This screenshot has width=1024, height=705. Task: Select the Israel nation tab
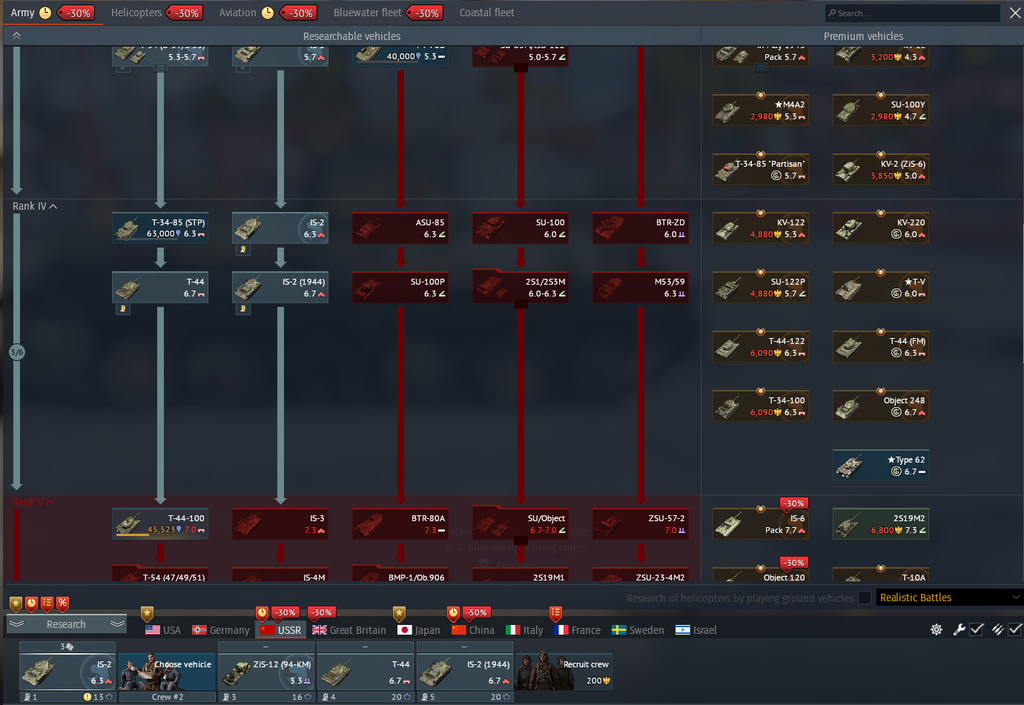click(x=696, y=630)
